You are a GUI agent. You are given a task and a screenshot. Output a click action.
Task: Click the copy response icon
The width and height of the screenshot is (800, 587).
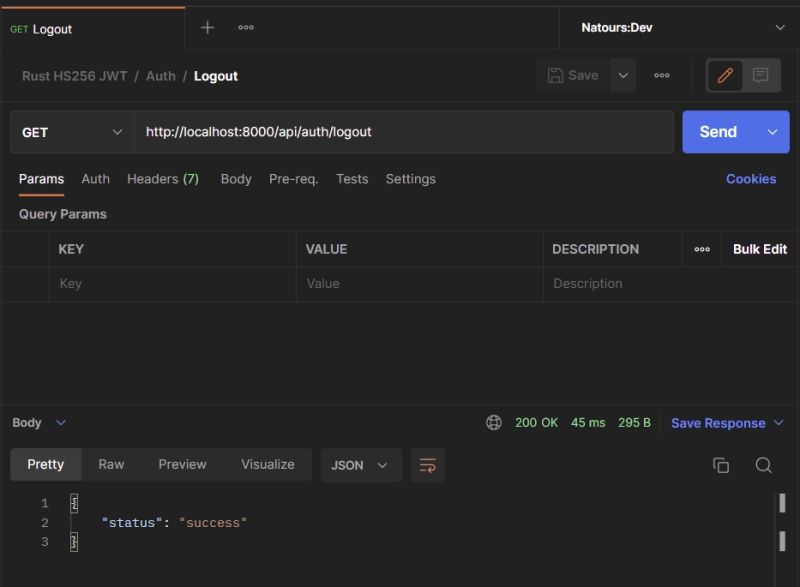click(721, 465)
